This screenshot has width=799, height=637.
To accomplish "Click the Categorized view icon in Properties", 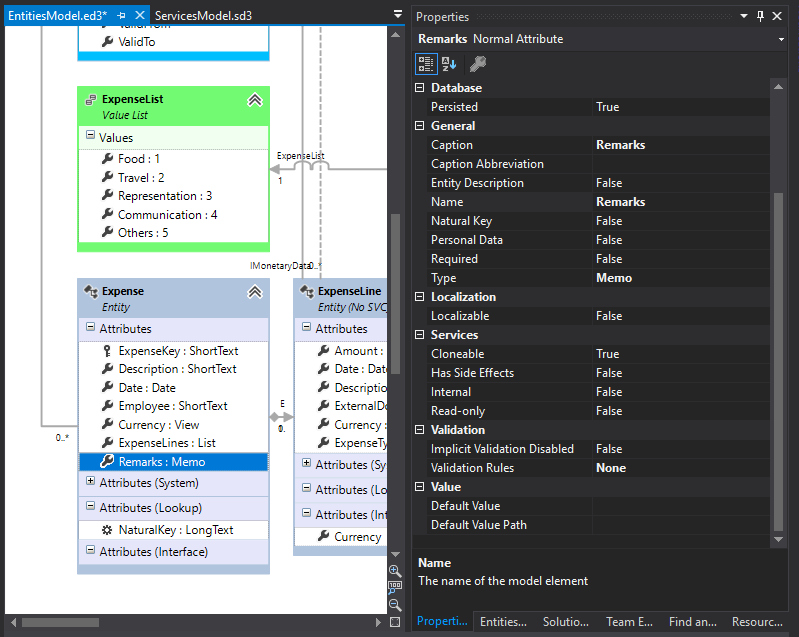I will (x=426, y=64).
